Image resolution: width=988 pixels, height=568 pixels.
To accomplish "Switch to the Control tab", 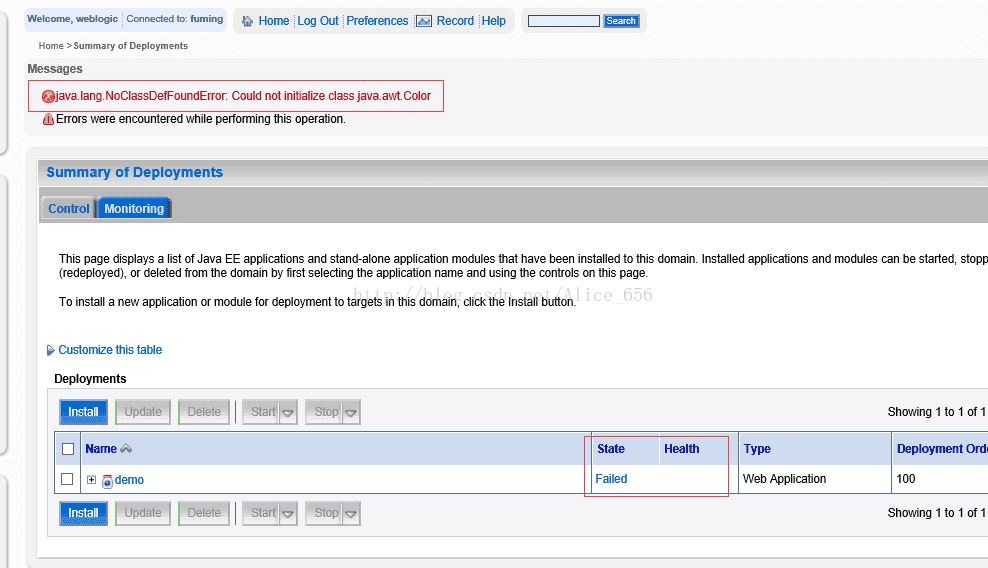I will pos(68,208).
